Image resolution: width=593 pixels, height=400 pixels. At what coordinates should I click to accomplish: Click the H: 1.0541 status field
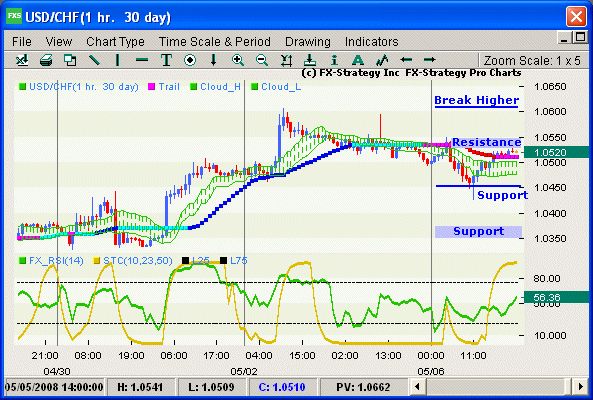(140, 387)
